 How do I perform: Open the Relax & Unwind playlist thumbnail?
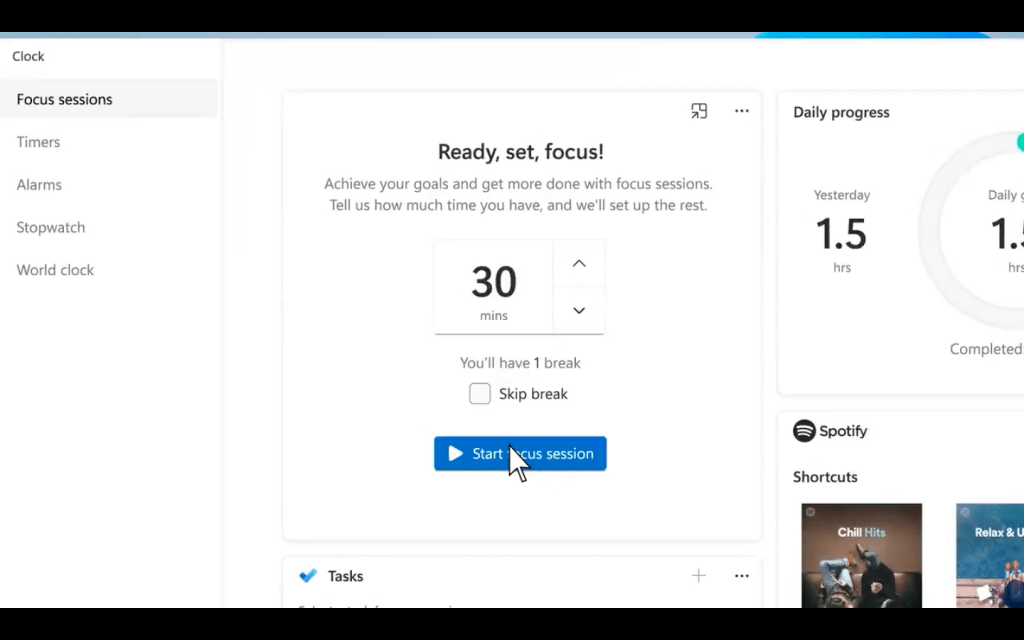pos(990,555)
